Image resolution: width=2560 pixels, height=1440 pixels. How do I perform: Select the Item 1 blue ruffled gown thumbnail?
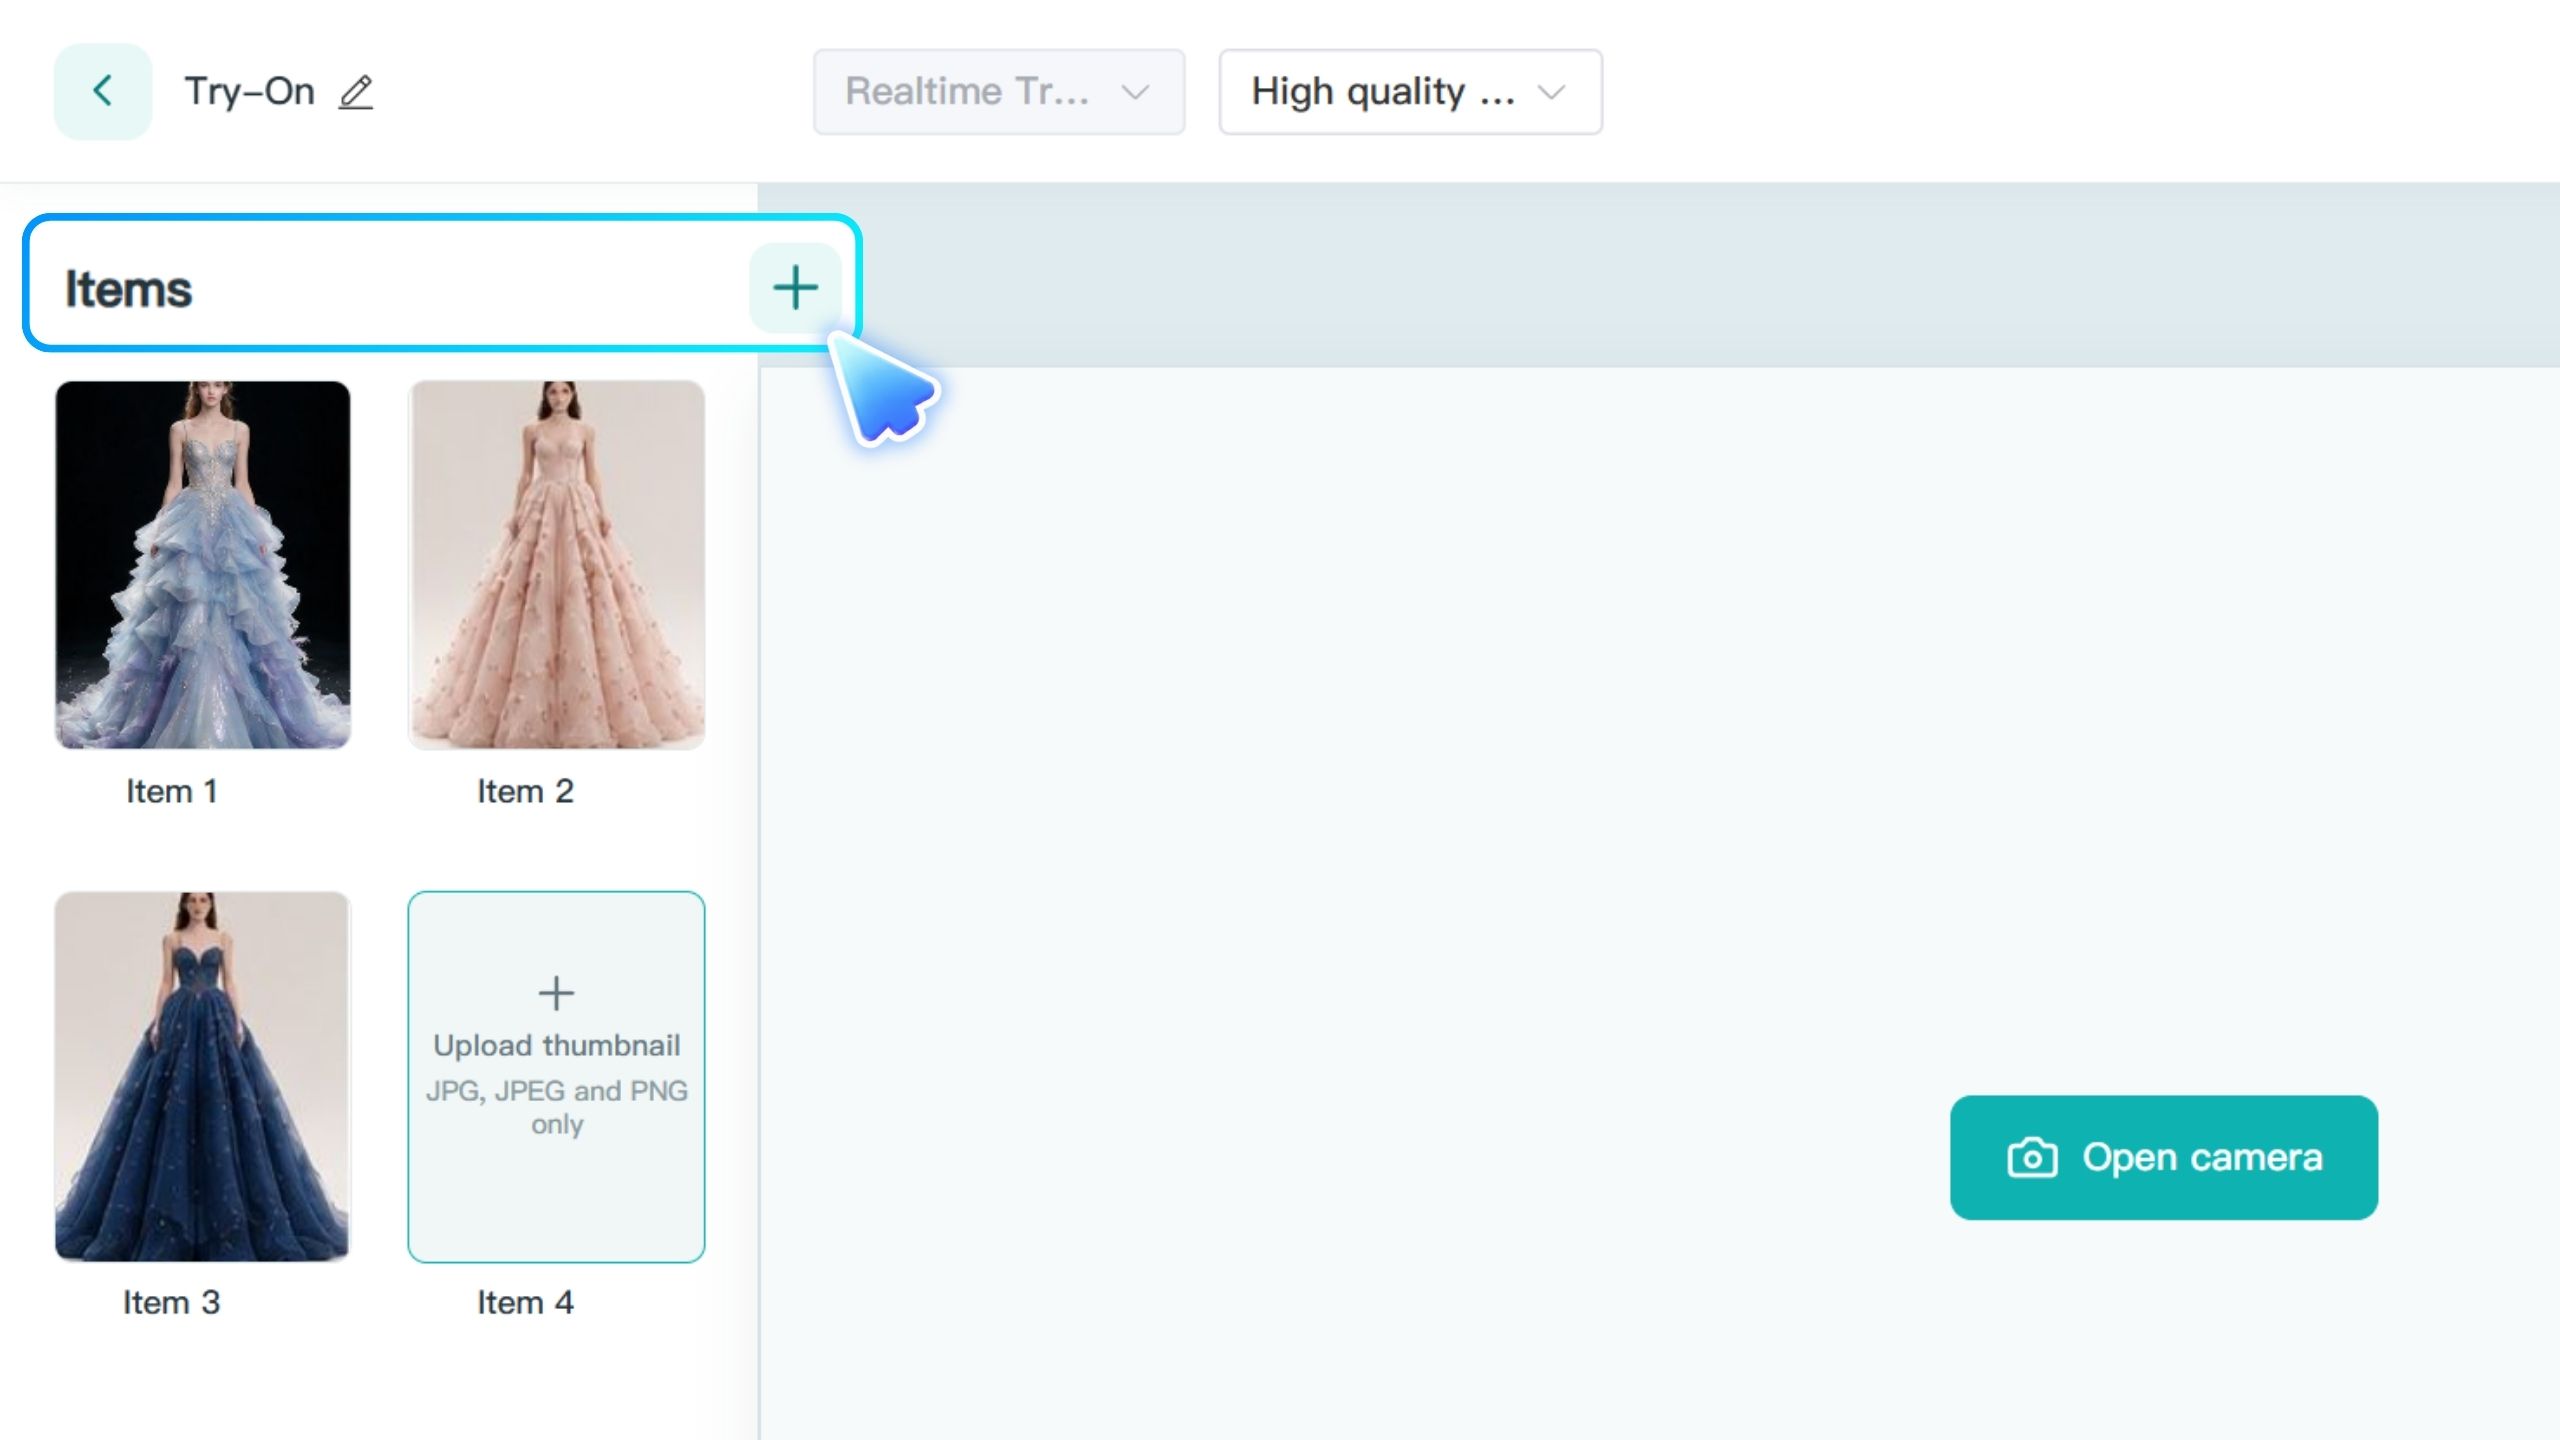point(203,565)
